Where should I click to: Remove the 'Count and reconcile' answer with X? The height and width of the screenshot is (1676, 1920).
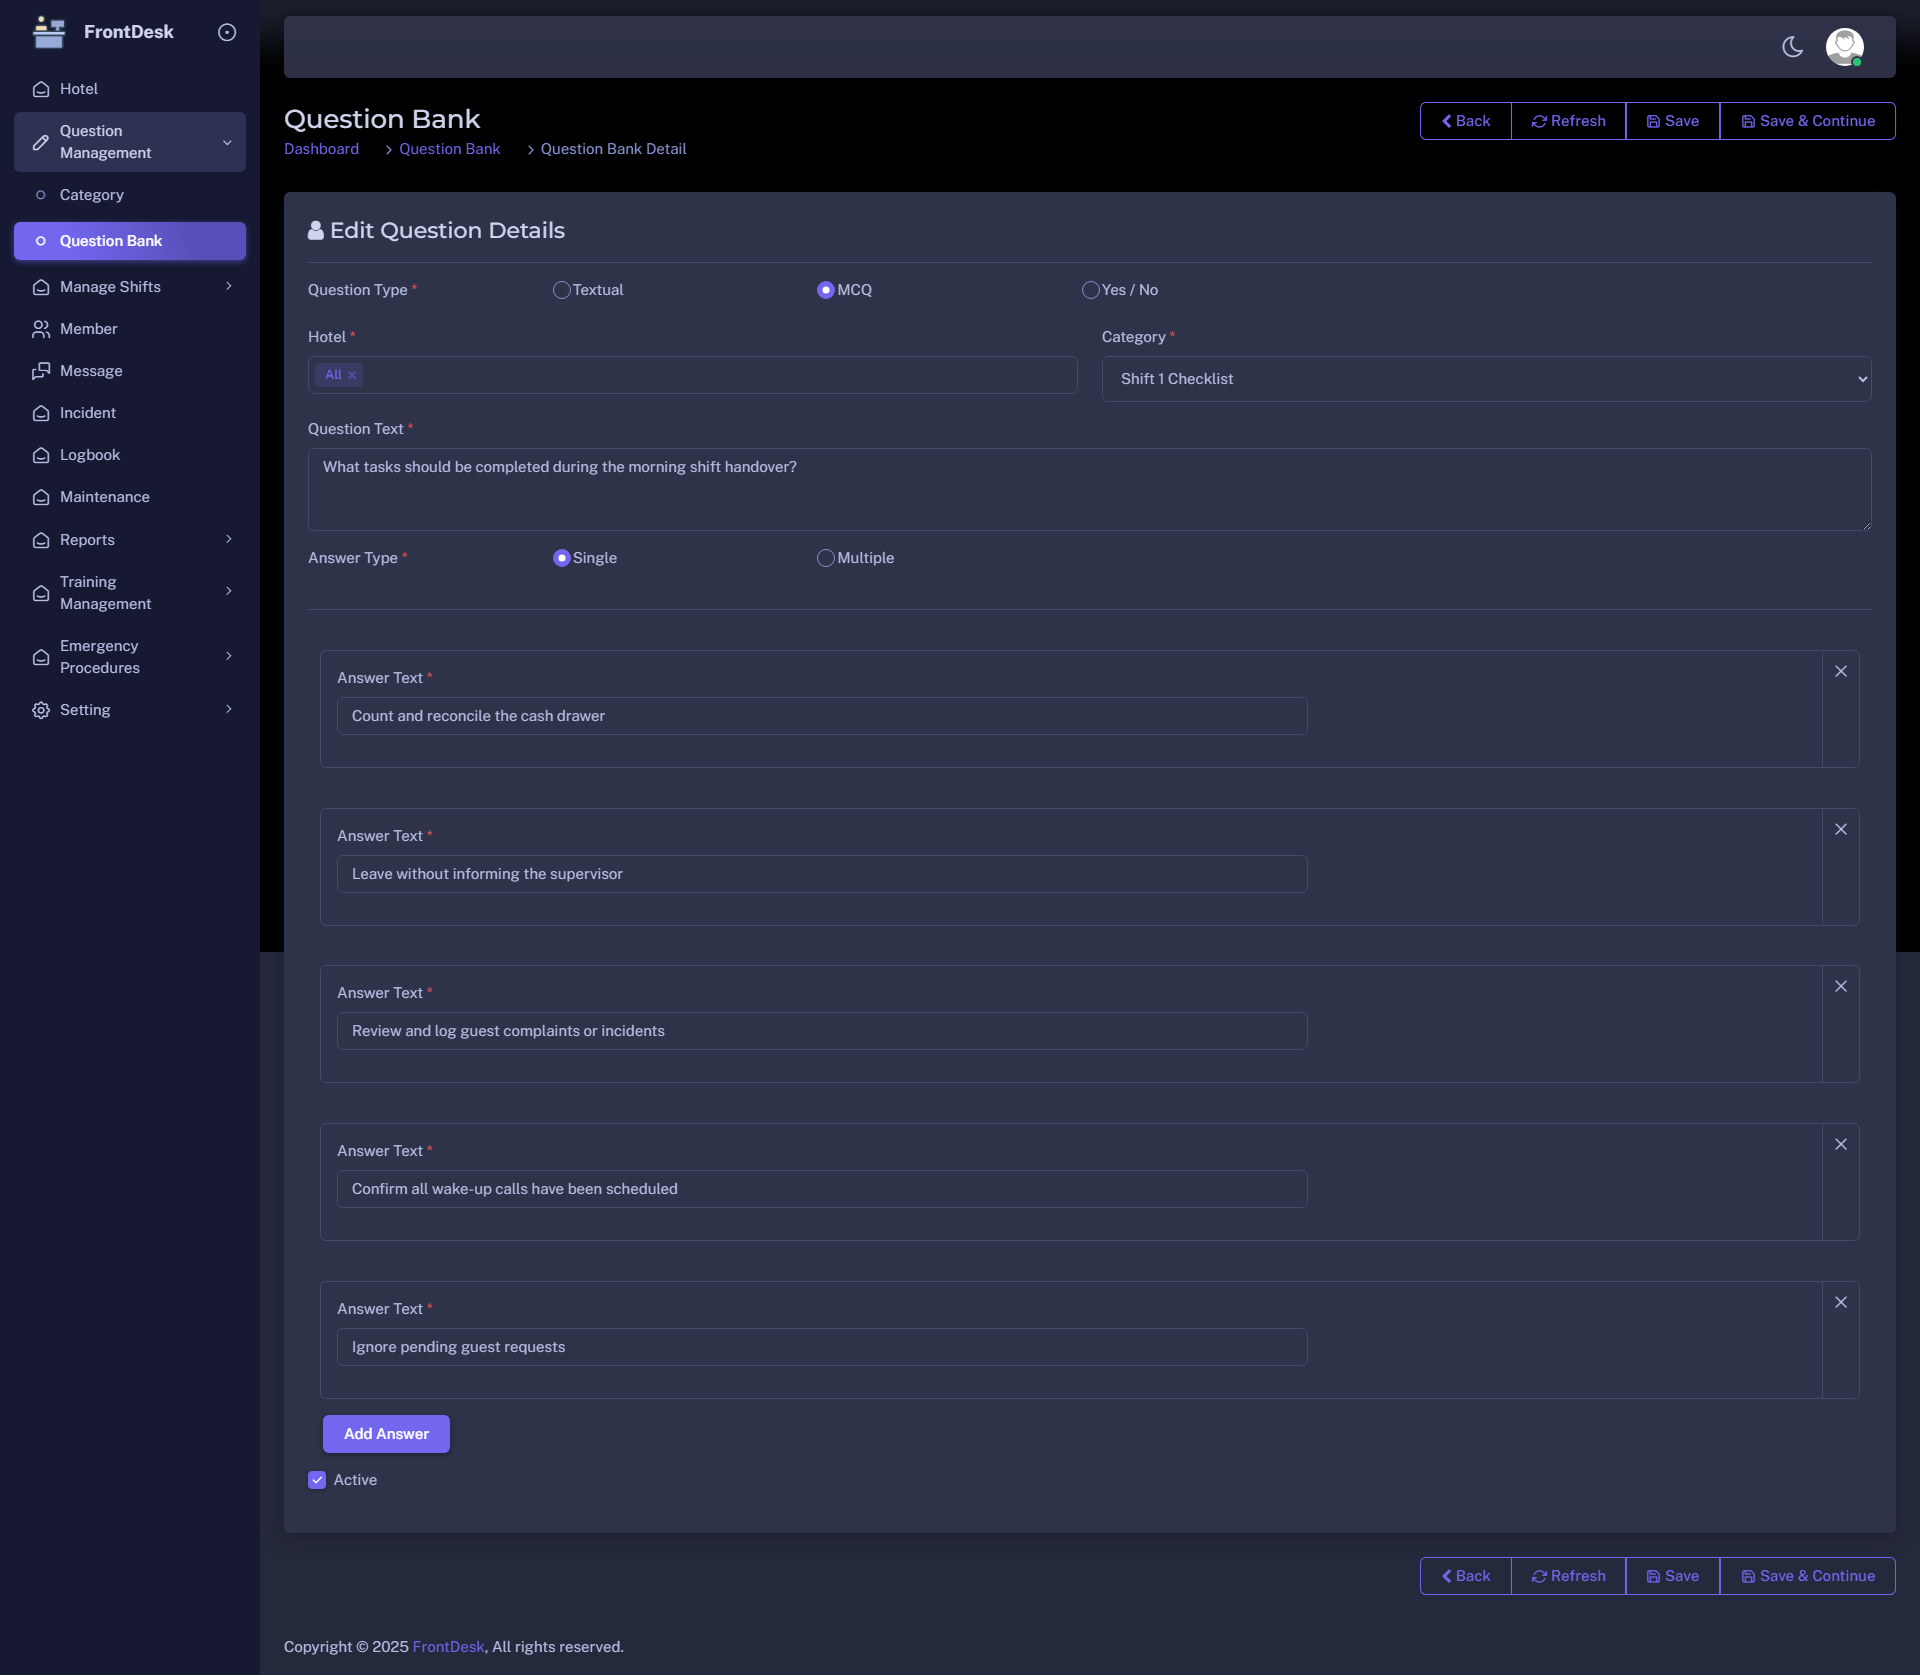pos(1841,672)
